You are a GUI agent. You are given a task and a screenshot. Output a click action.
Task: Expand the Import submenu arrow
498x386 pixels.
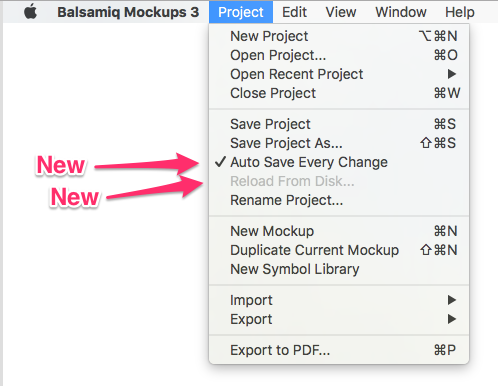point(452,300)
